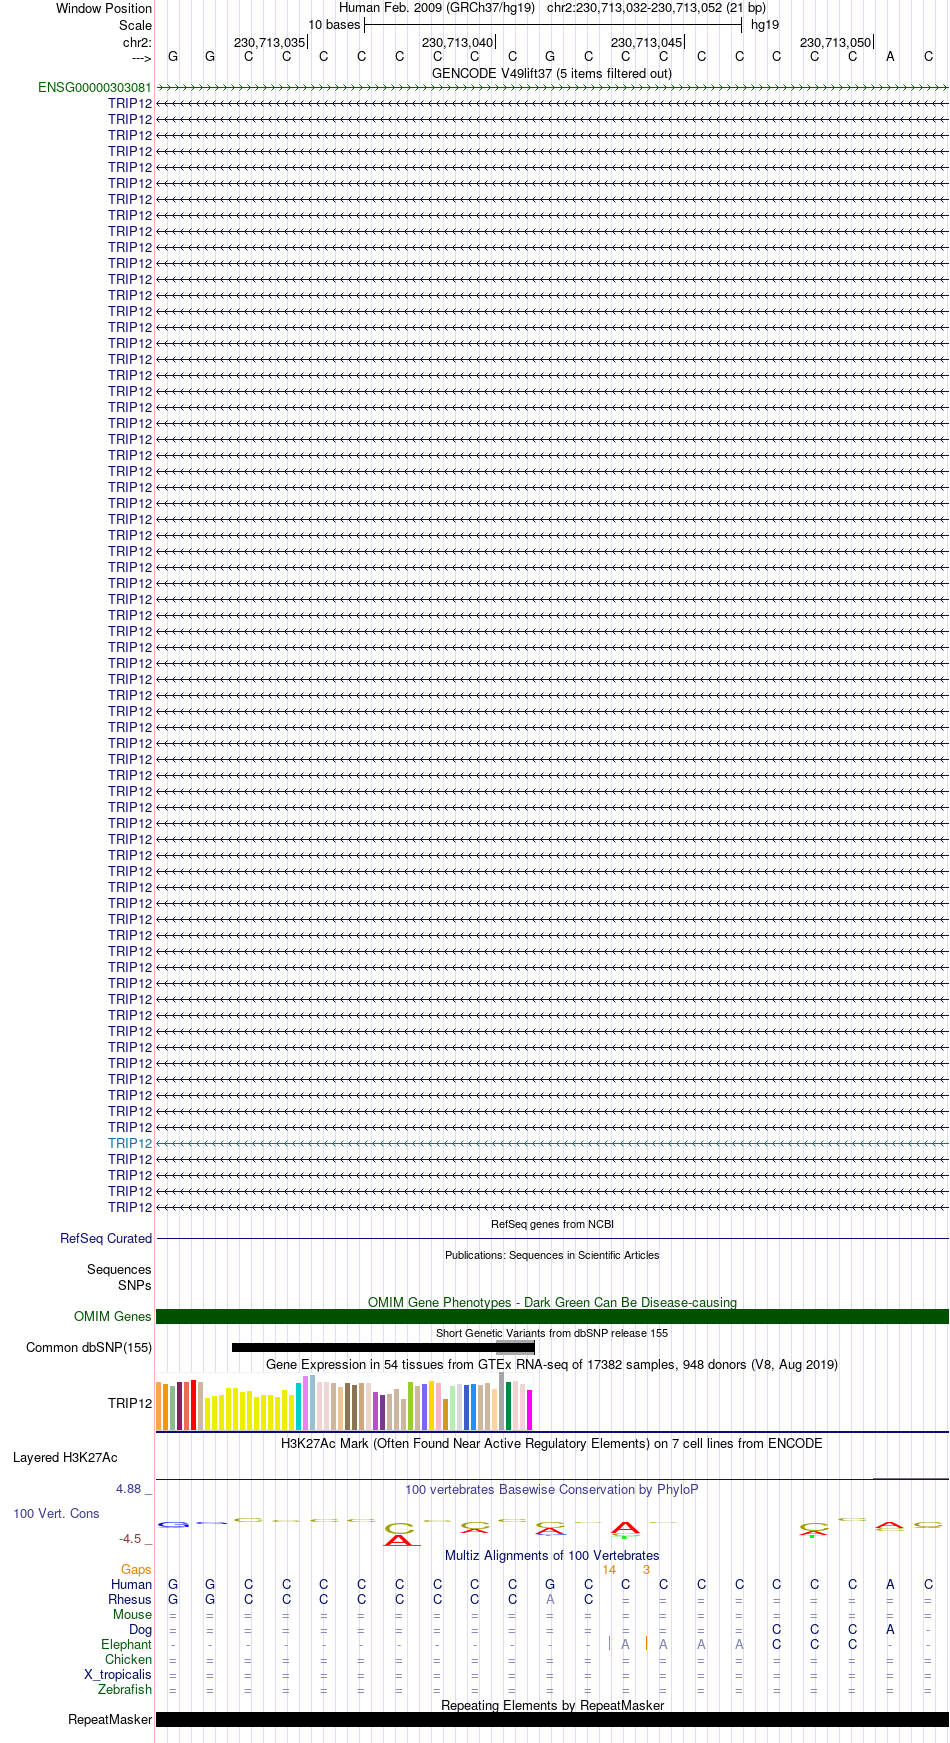Click the OMIM Genes track label

coord(113,1317)
